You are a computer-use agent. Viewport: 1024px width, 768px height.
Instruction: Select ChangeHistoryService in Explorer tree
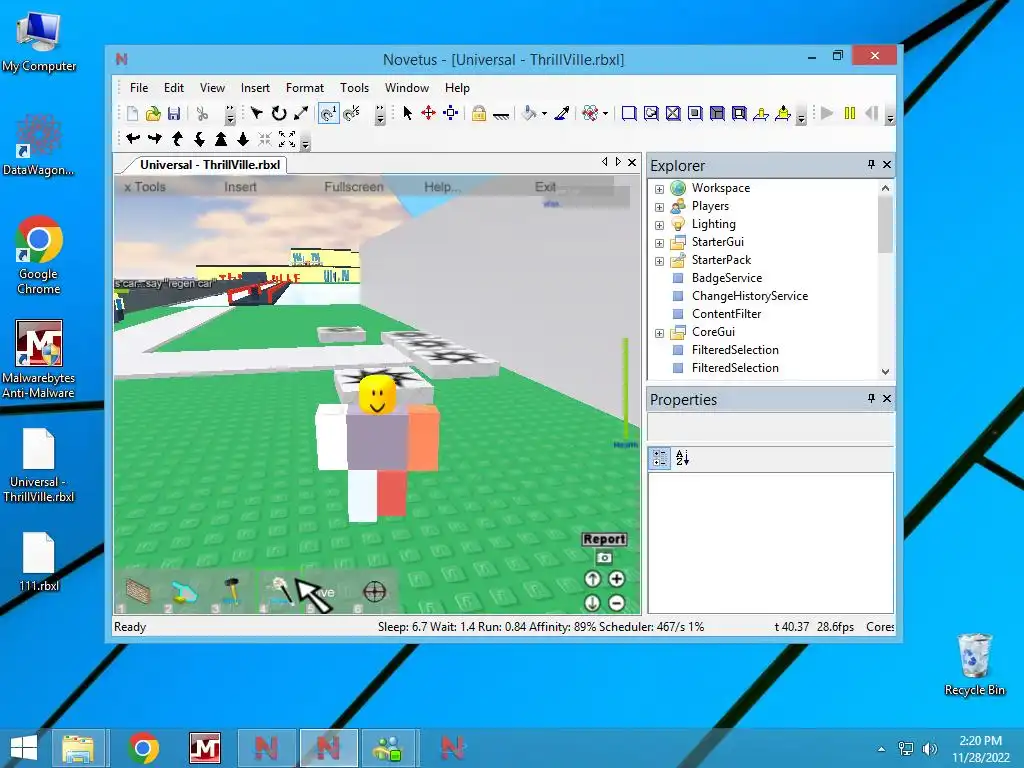coord(750,296)
